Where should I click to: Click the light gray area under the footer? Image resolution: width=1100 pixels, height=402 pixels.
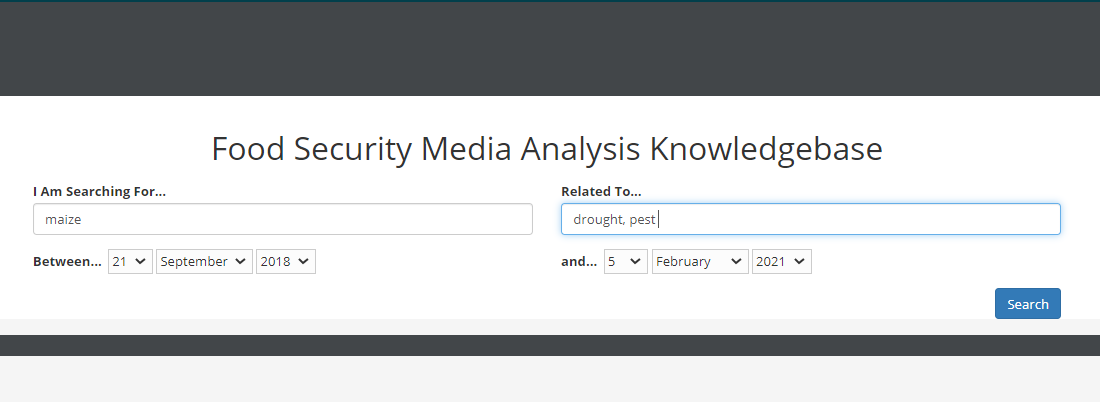click(550, 380)
